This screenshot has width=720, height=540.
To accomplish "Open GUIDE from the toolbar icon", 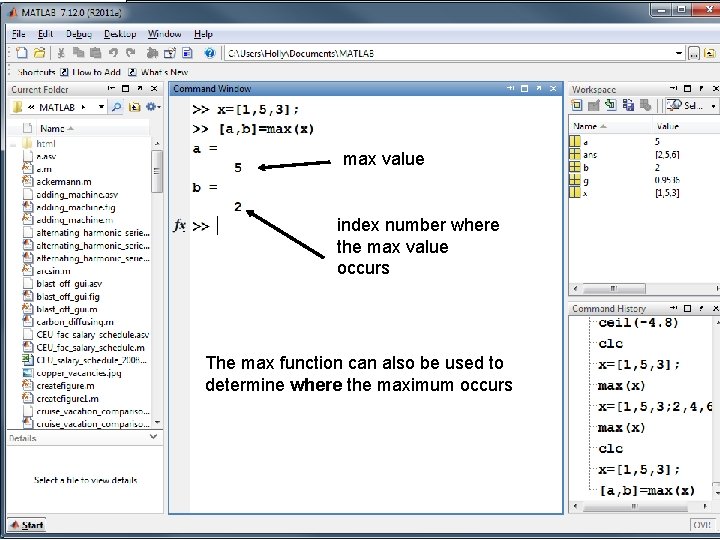I will (169, 53).
